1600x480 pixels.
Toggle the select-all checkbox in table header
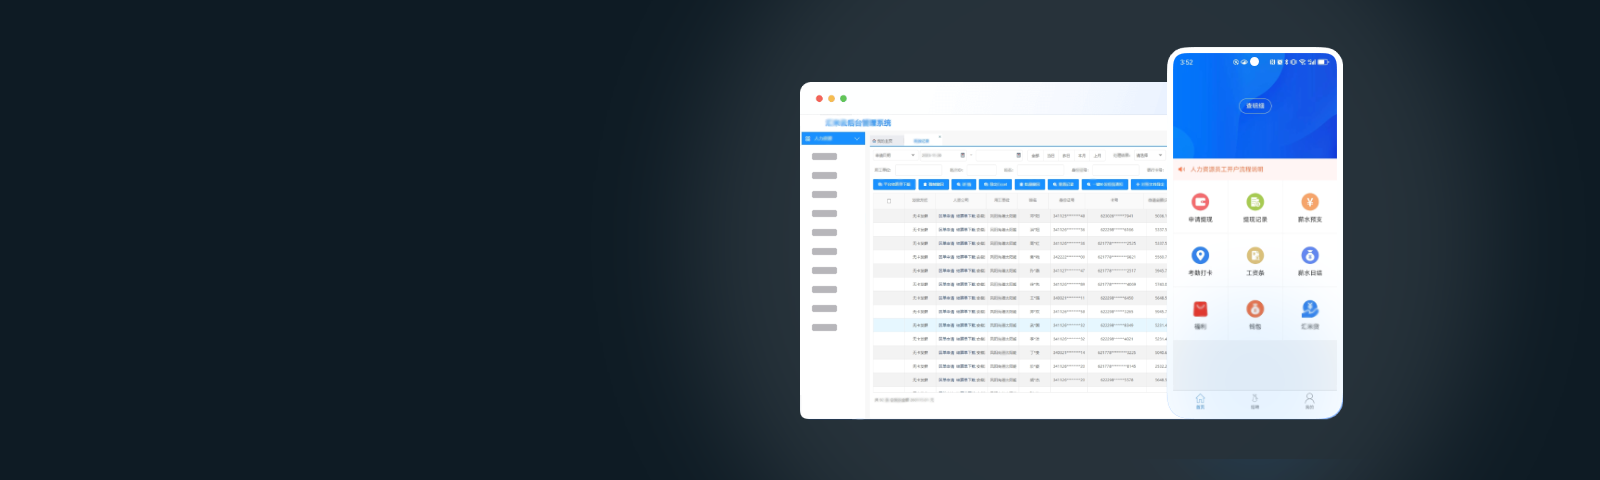pyautogui.click(x=889, y=200)
